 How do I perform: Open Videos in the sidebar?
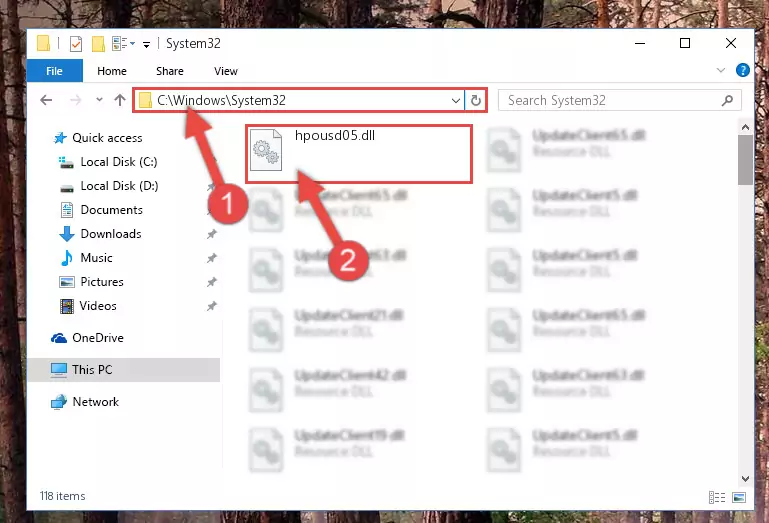coord(98,306)
